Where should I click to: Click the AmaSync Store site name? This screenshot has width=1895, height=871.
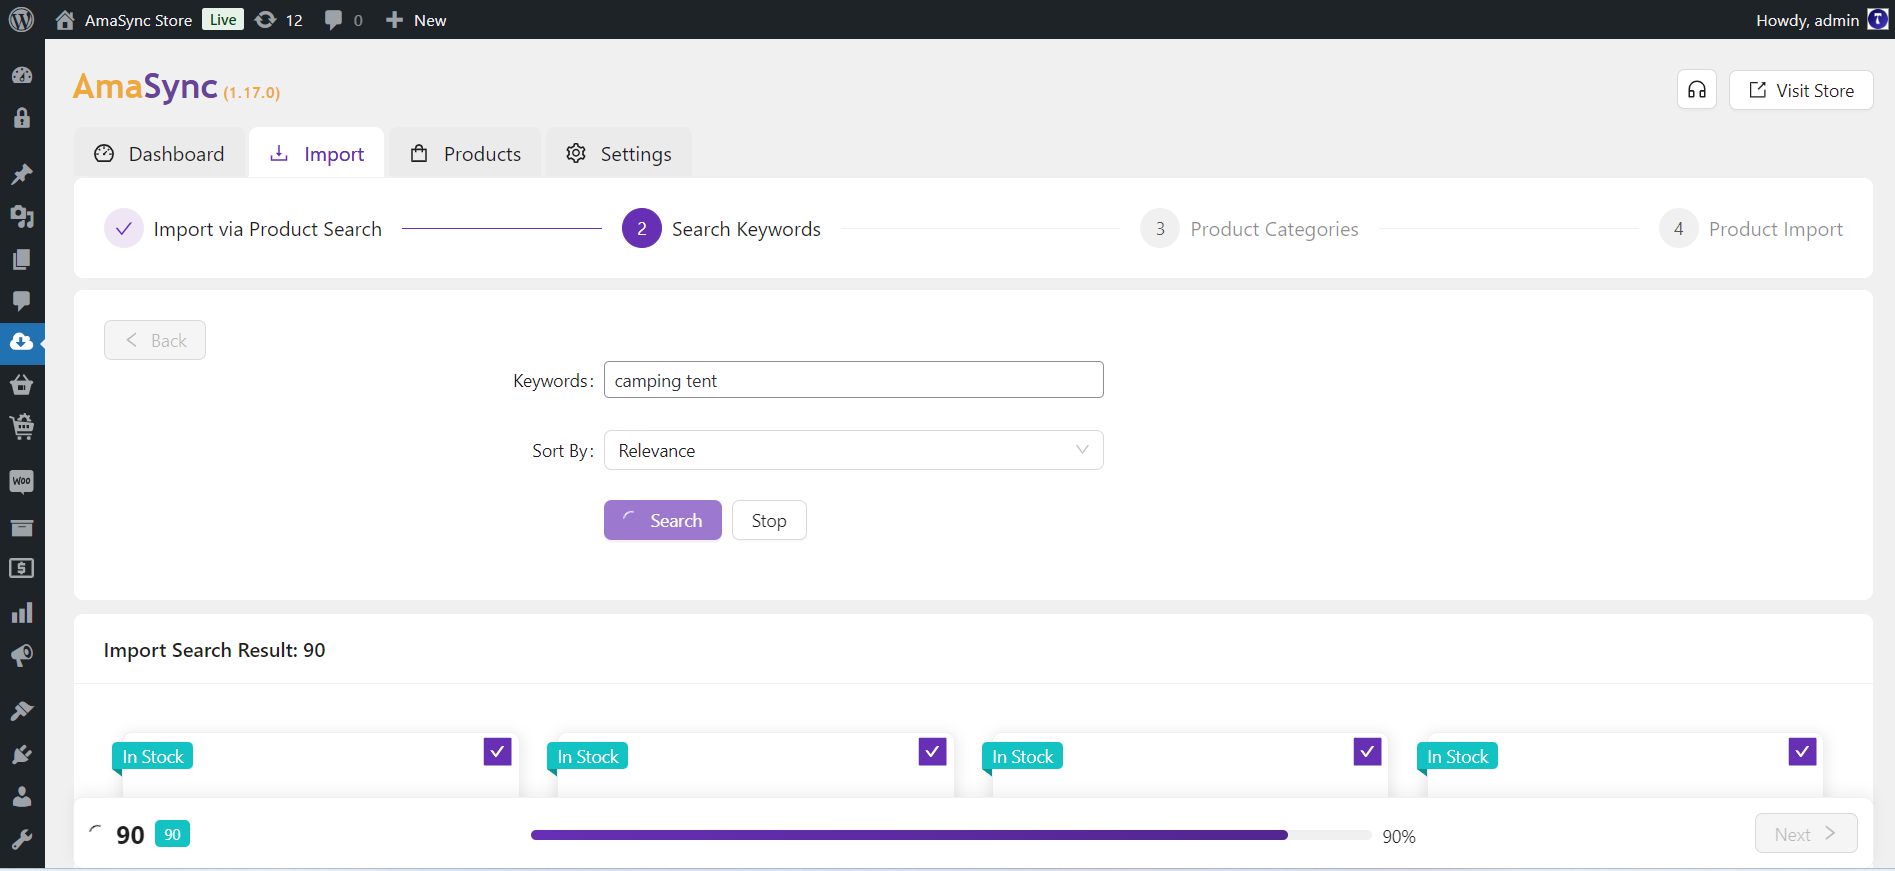tap(138, 20)
